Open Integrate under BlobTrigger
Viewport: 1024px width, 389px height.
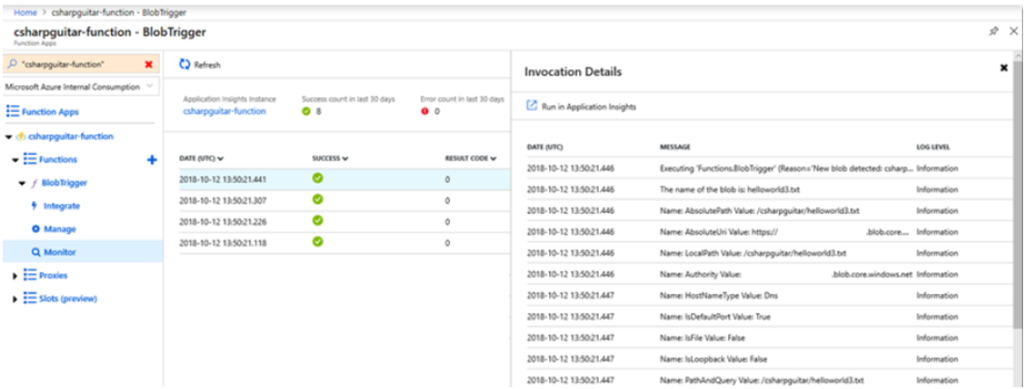click(61, 206)
